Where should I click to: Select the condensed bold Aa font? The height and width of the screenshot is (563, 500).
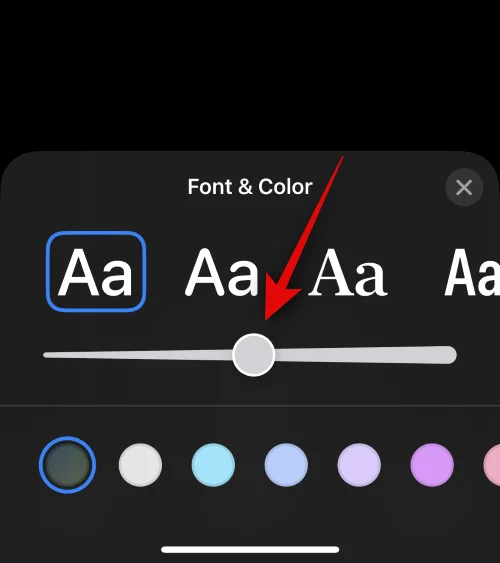point(472,272)
